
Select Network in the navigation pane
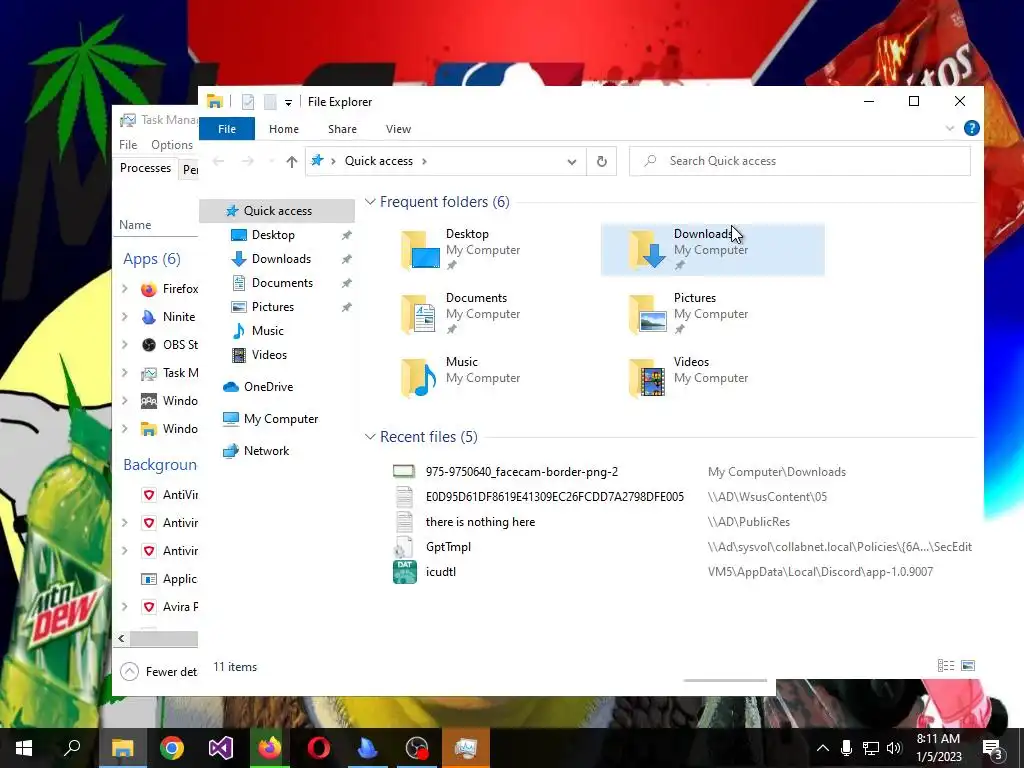(266, 451)
